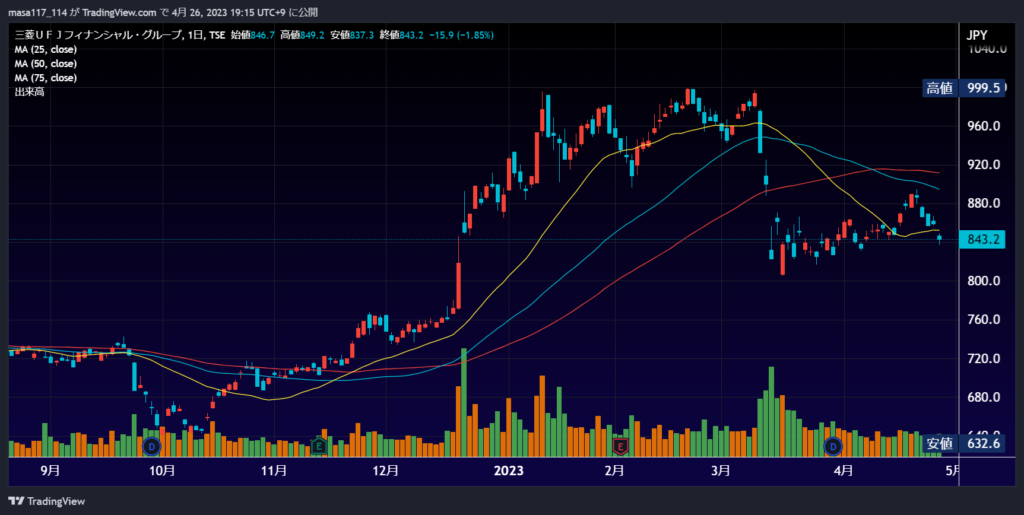This screenshot has height=515, width=1024.
Task: Click the JPY currency label on price axis
Action: 976,35
